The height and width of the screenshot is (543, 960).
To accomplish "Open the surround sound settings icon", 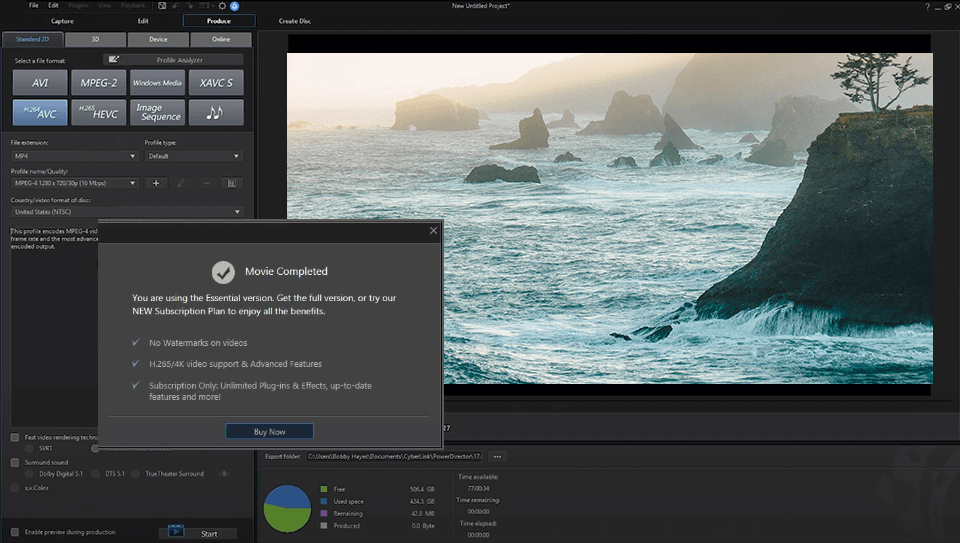I will coord(225,473).
